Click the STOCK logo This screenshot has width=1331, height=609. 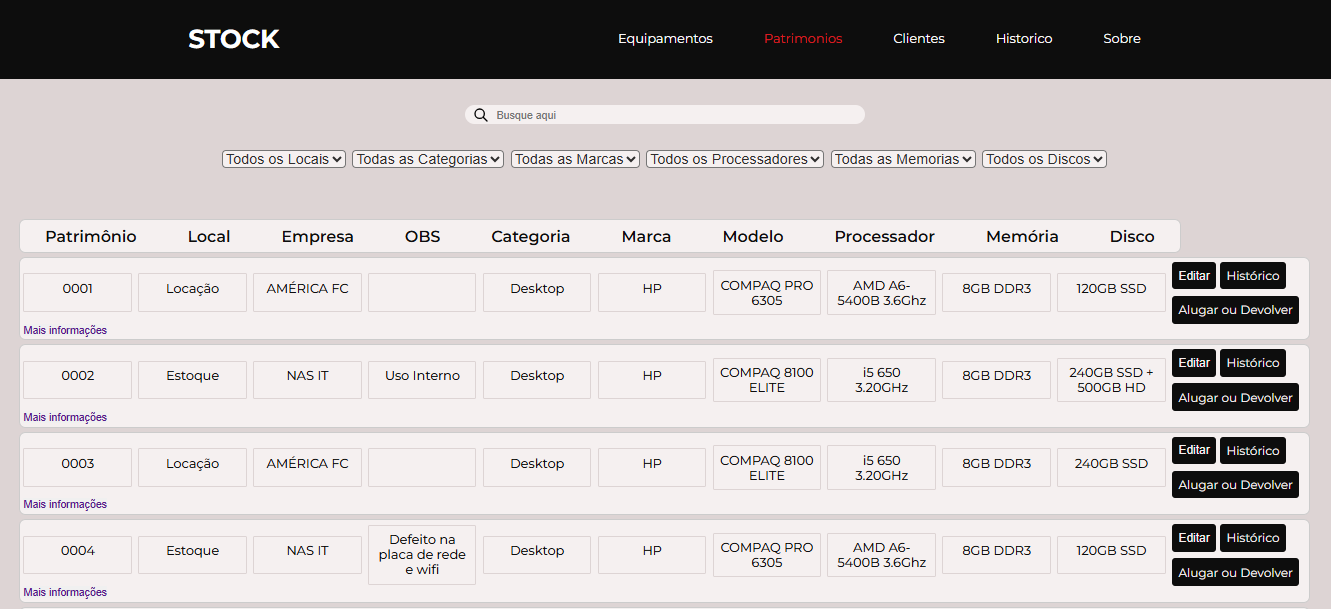(233, 39)
